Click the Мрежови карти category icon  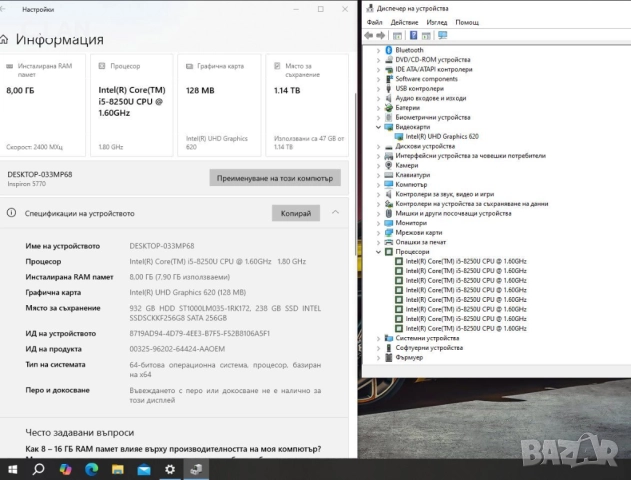coord(389,232)
